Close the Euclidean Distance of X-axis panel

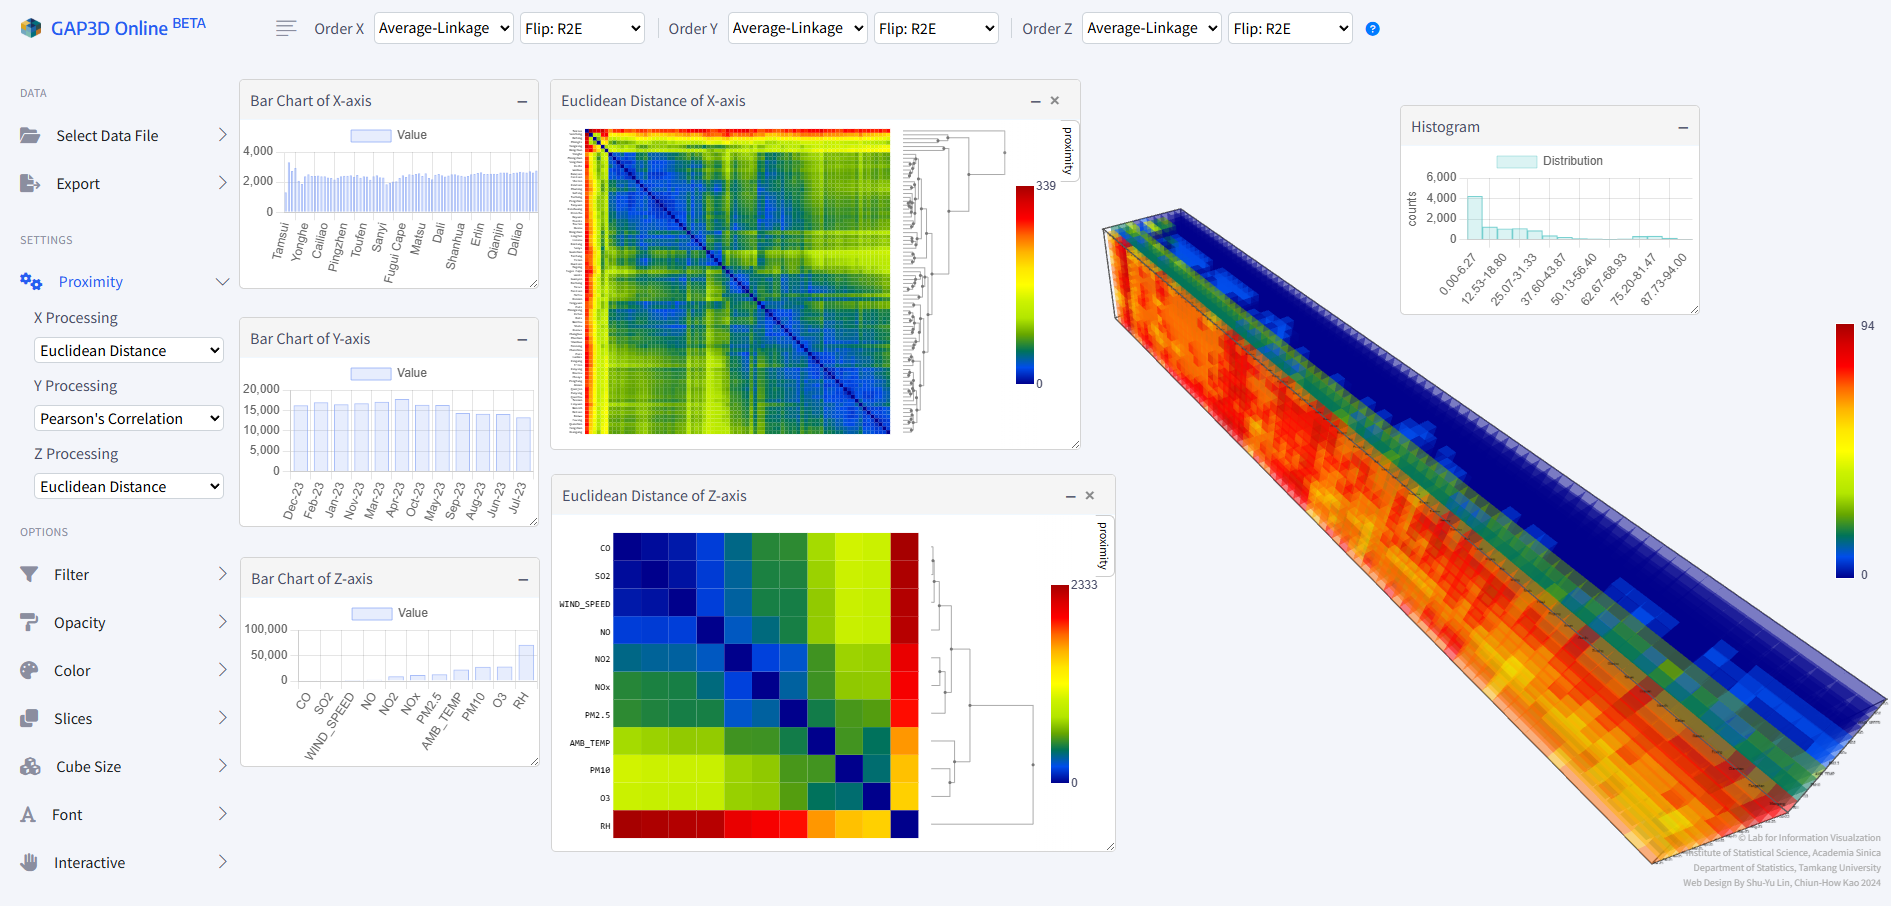pyautogui.click(x=1054, y=101)
